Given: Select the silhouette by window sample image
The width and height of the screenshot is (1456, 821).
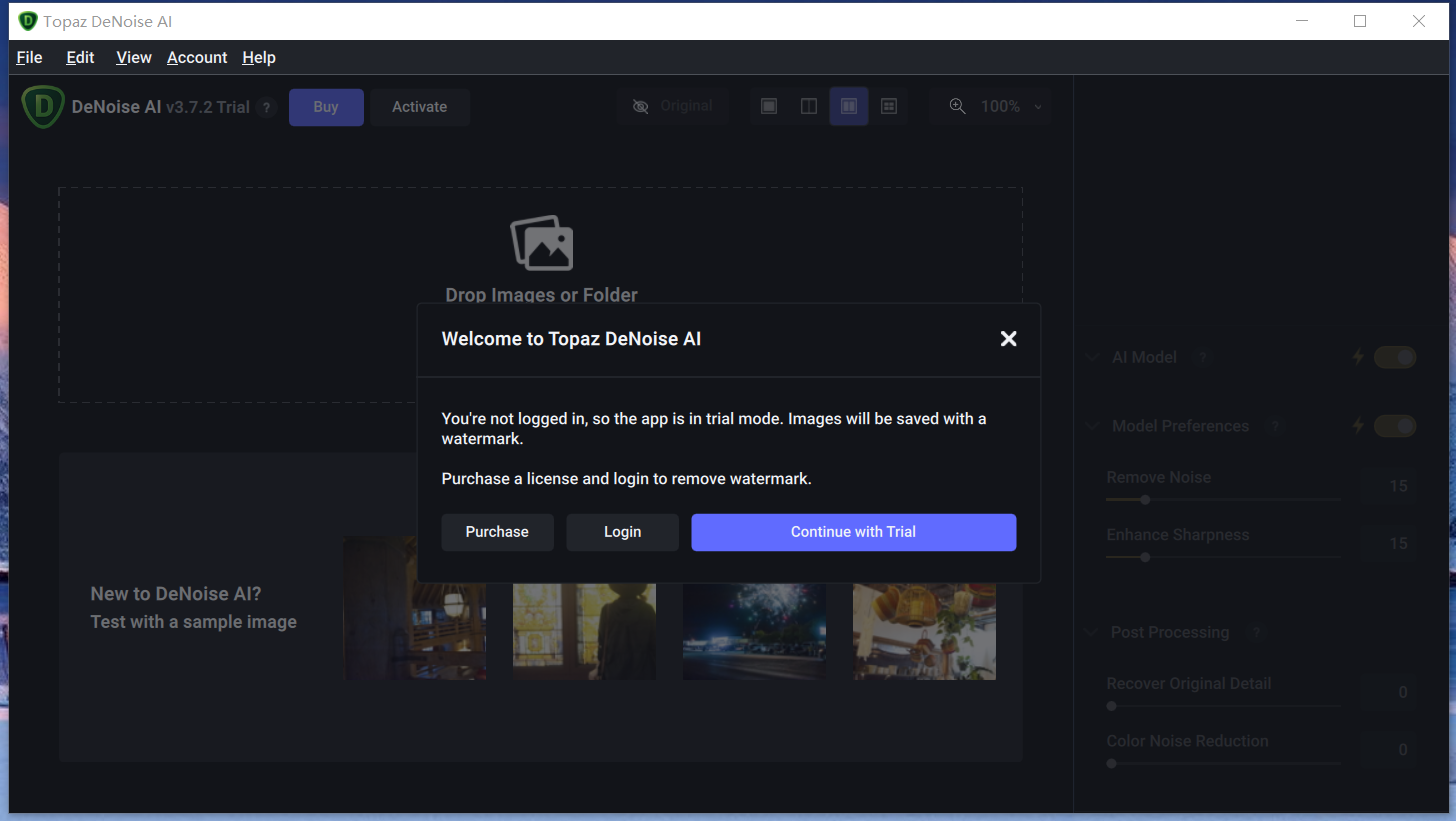Looking at the screenshot, I should tap(585, 631).
